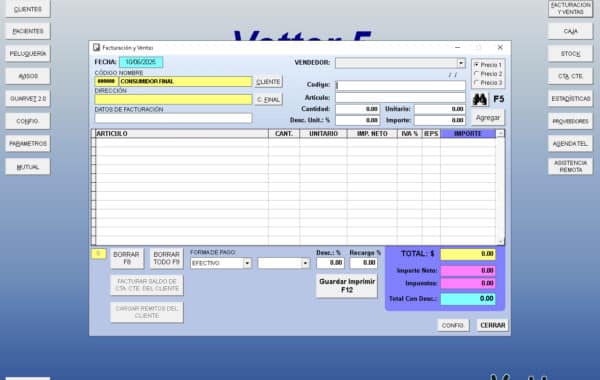Click the Facturación y Ventas window icon
This screenshot has height=380, width=600.
[x=96, y=47]
